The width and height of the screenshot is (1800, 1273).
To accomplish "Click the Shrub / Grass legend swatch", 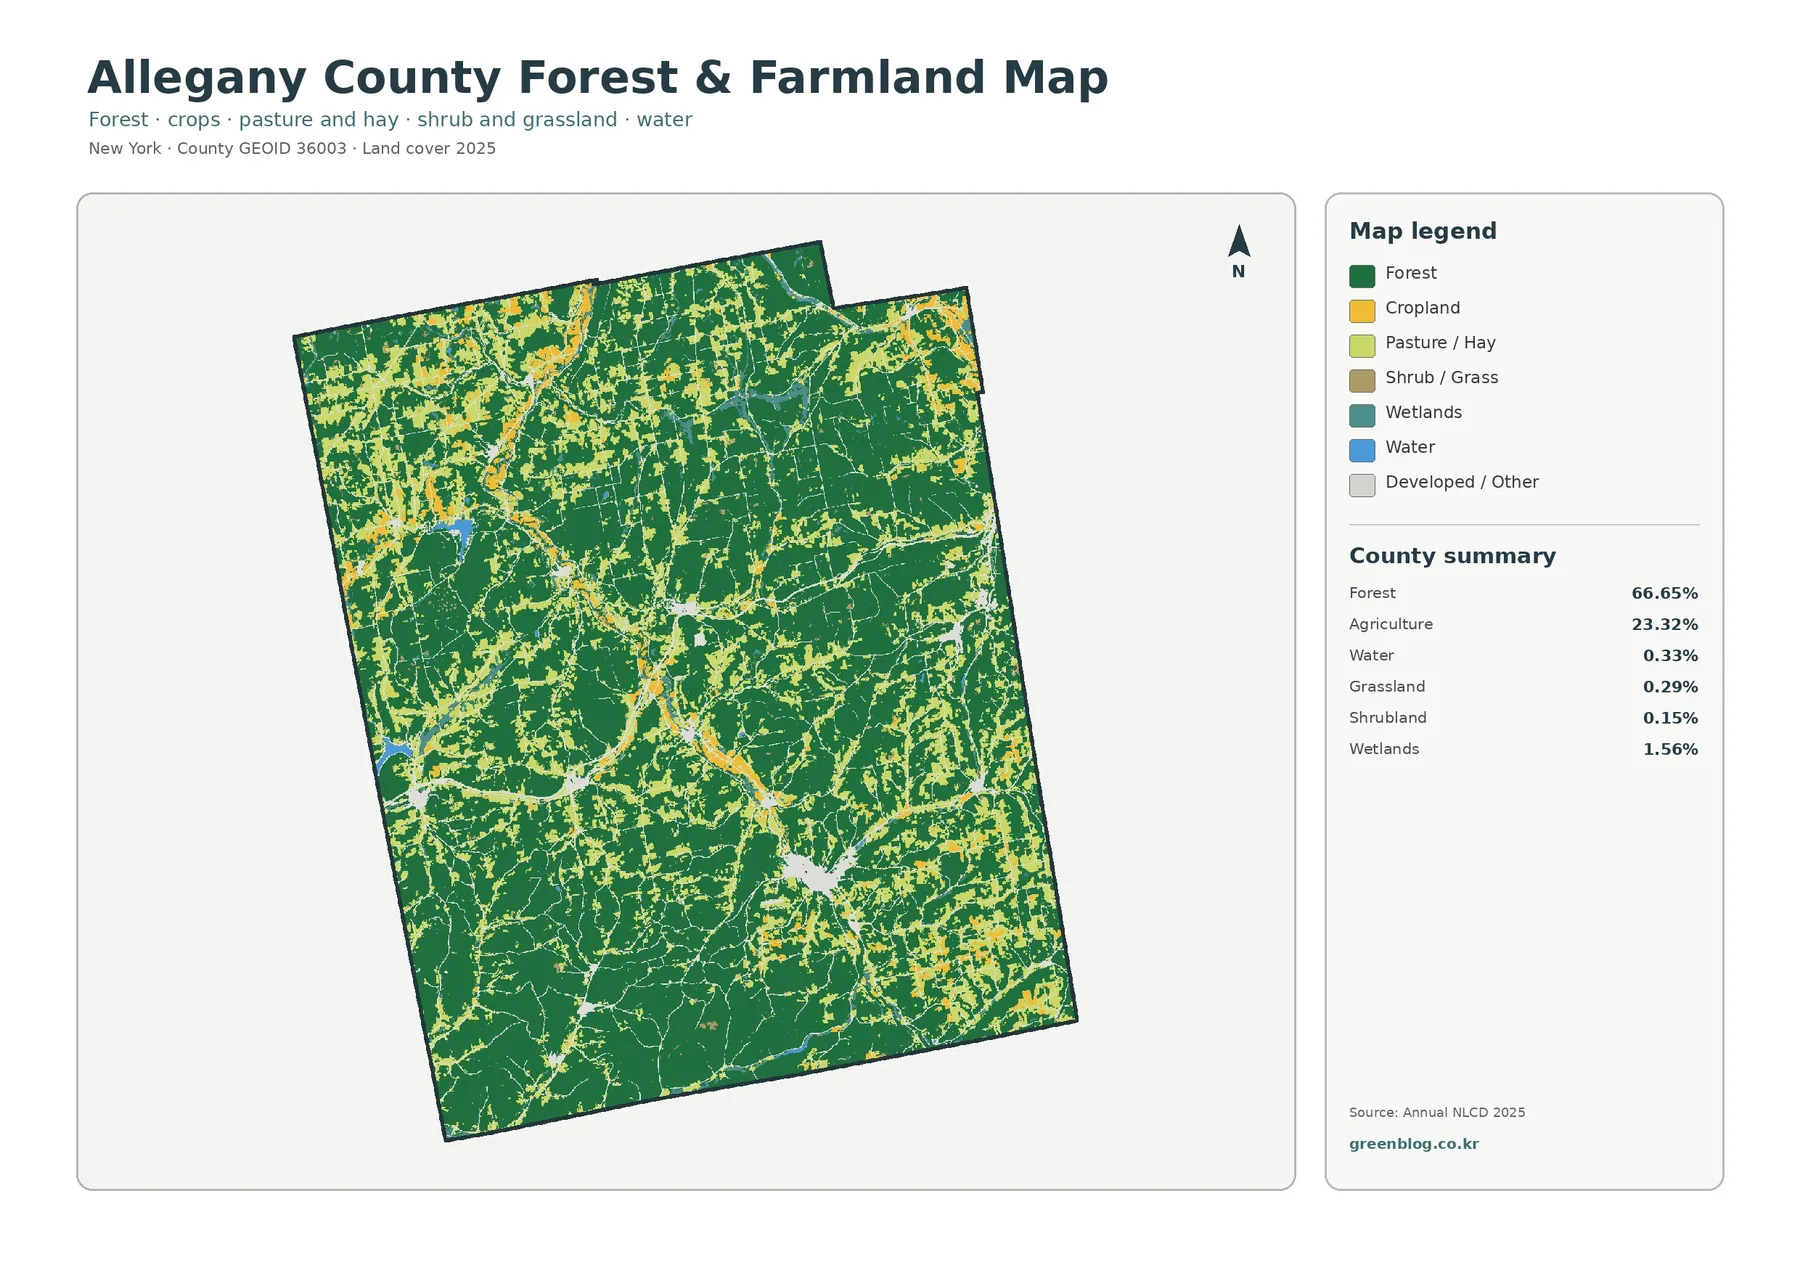I will click(1362, 380).
